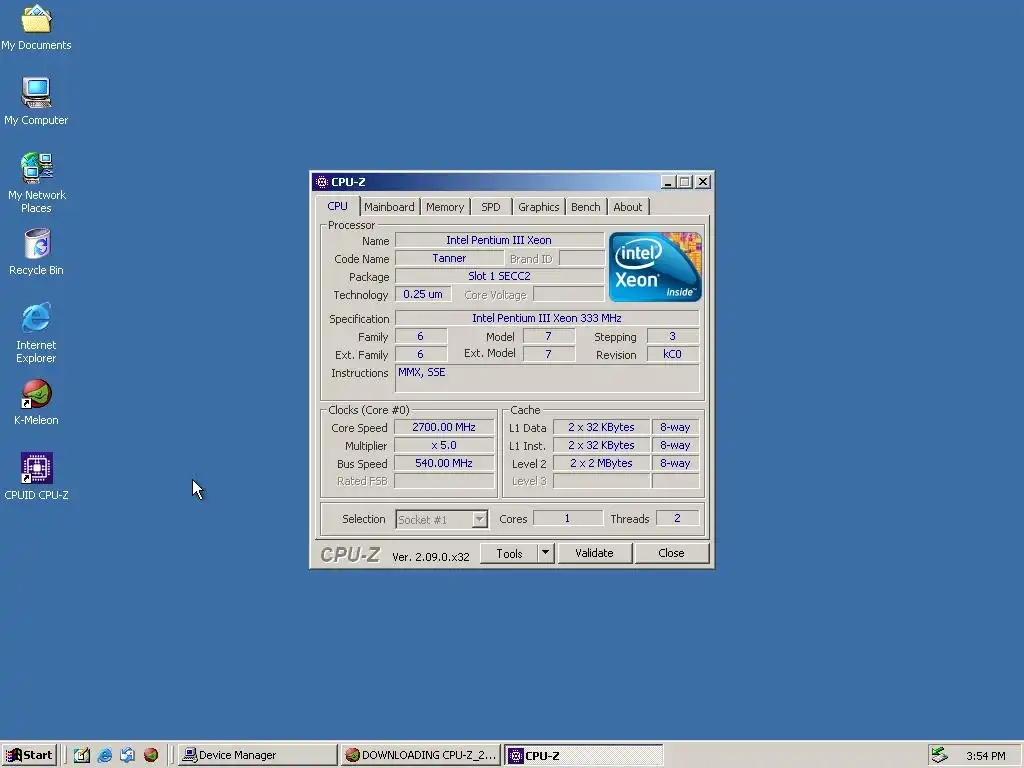Click the Technology value 0.25 um
This screenshot has height=768, width=1024.
[423, 295]
